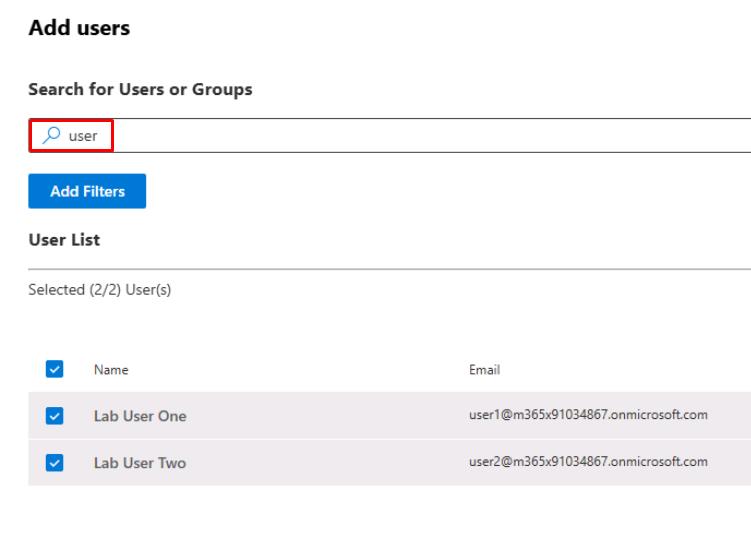The width and height of the screenshot is (751, 535).
Task: Sort by the Email column header
Action: click(x=484, y=370)
